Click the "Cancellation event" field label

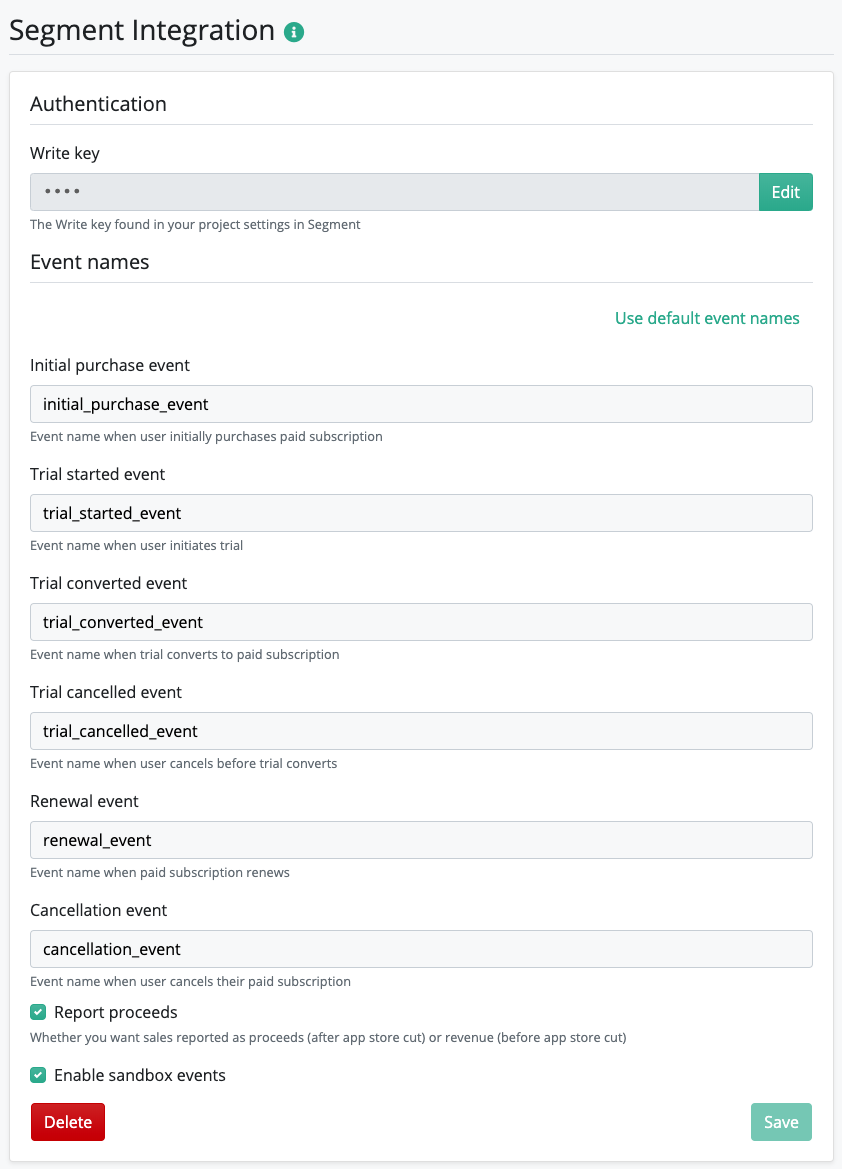pyautogui.click(x=98, y=910)
